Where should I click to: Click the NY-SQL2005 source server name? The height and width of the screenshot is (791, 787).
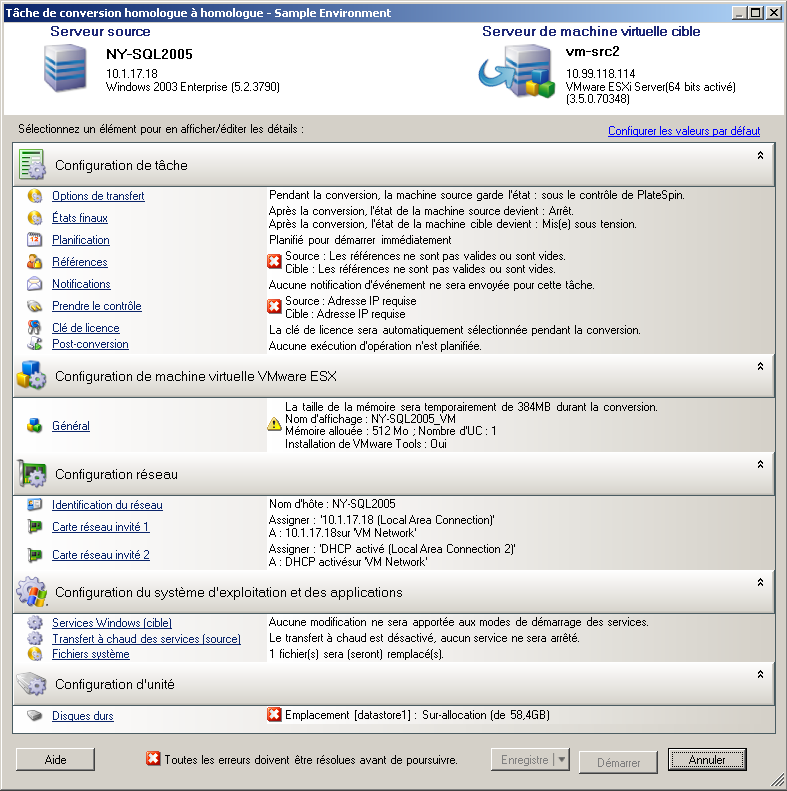(x=149, y=54)
